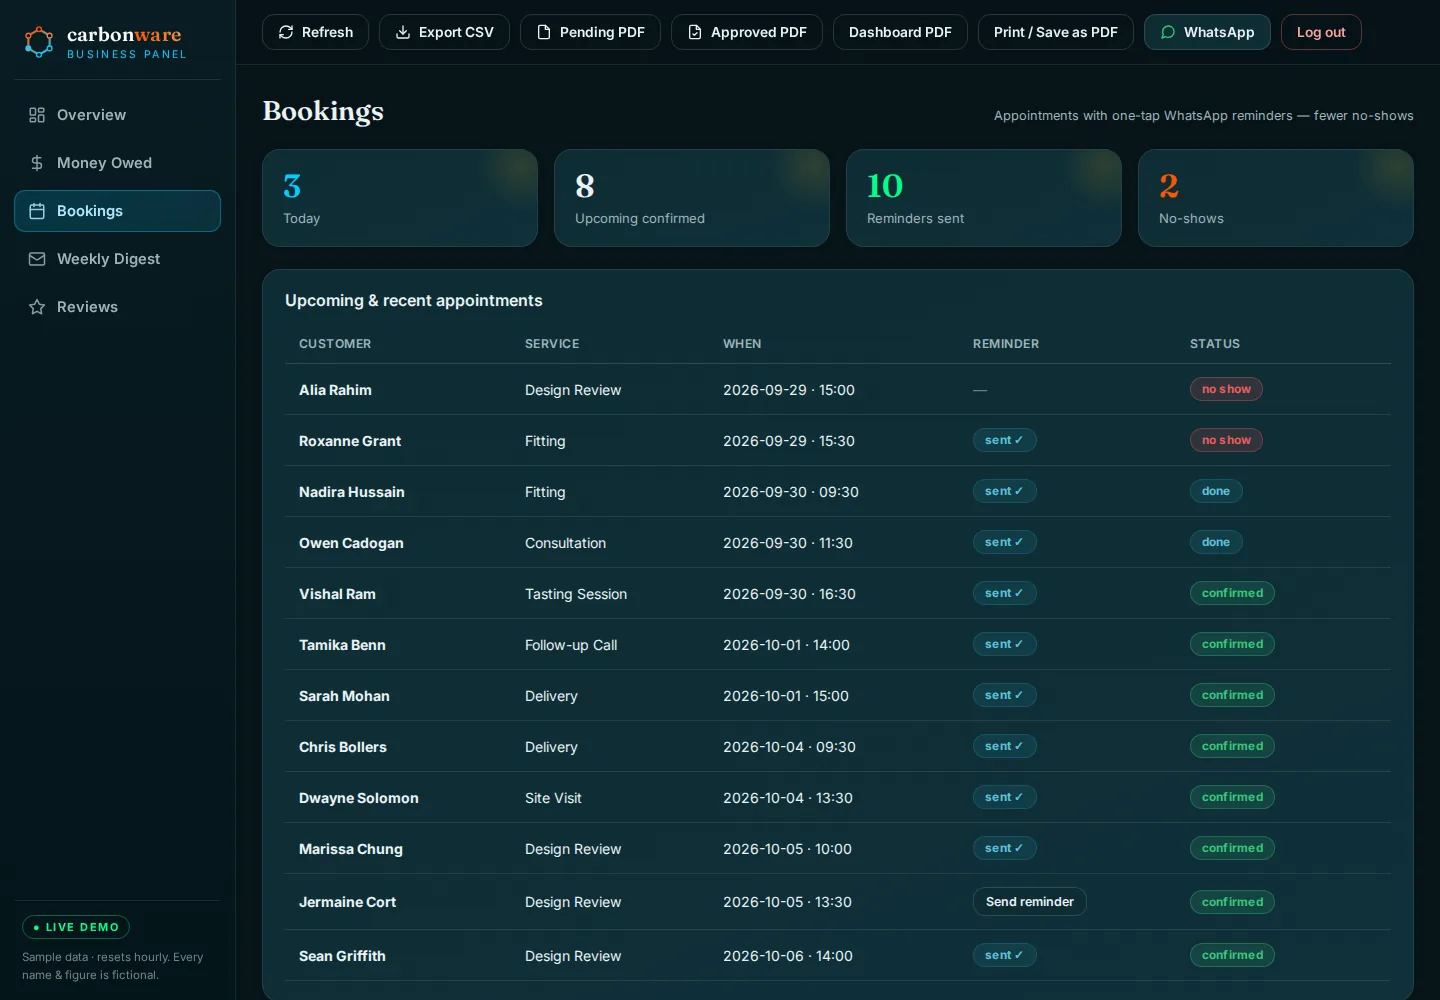The height and width of the screenshot is (1000, 1440).
Task: Click the STATUS column header
Action: tap(1215, 344)
